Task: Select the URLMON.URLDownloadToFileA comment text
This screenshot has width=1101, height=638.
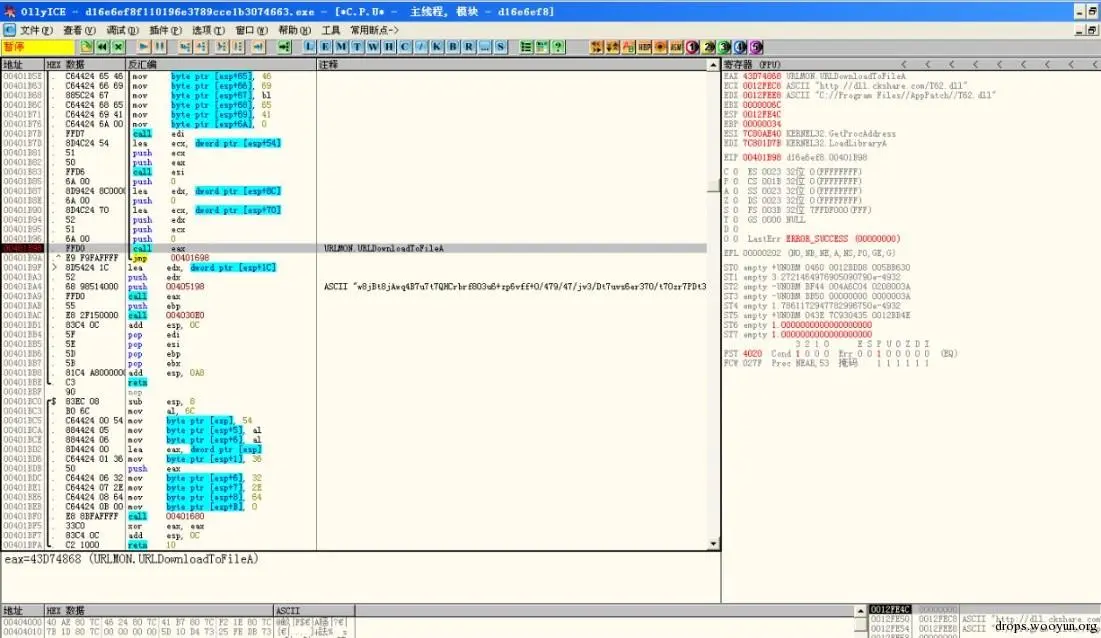Action: (383, 248)
